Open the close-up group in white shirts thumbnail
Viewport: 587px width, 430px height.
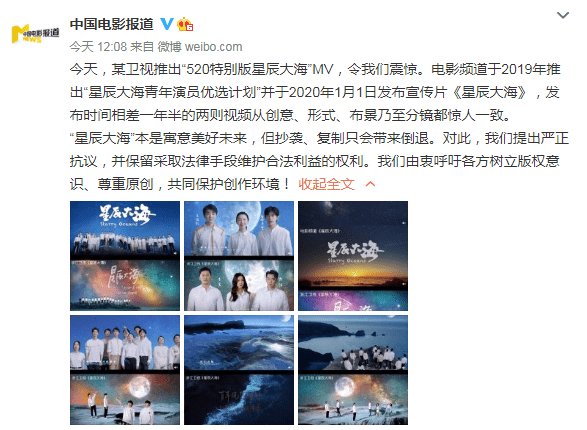point(125,370)
